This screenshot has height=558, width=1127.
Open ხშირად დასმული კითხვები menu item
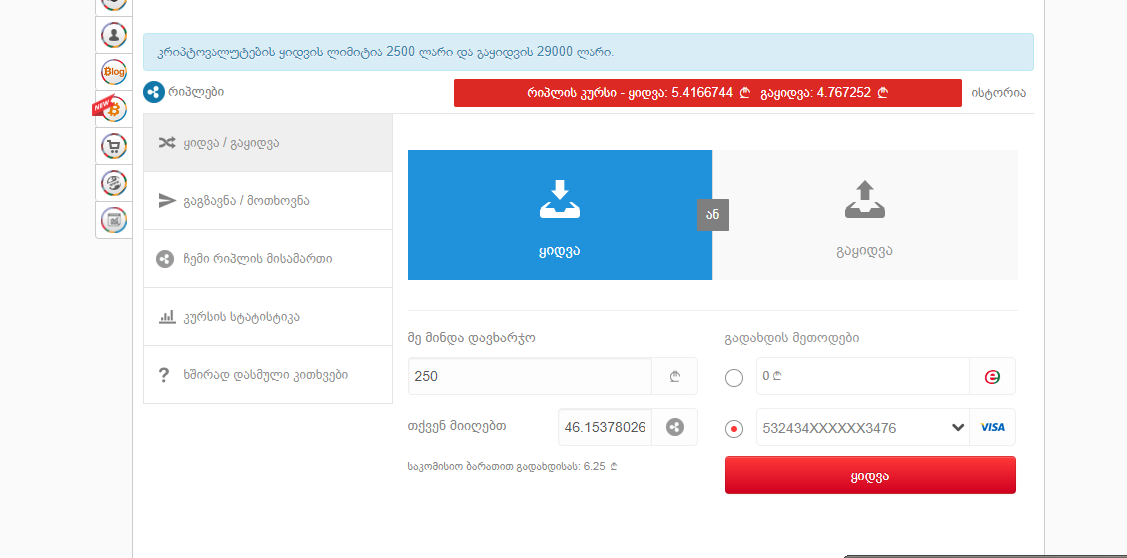tap(268, 375)
